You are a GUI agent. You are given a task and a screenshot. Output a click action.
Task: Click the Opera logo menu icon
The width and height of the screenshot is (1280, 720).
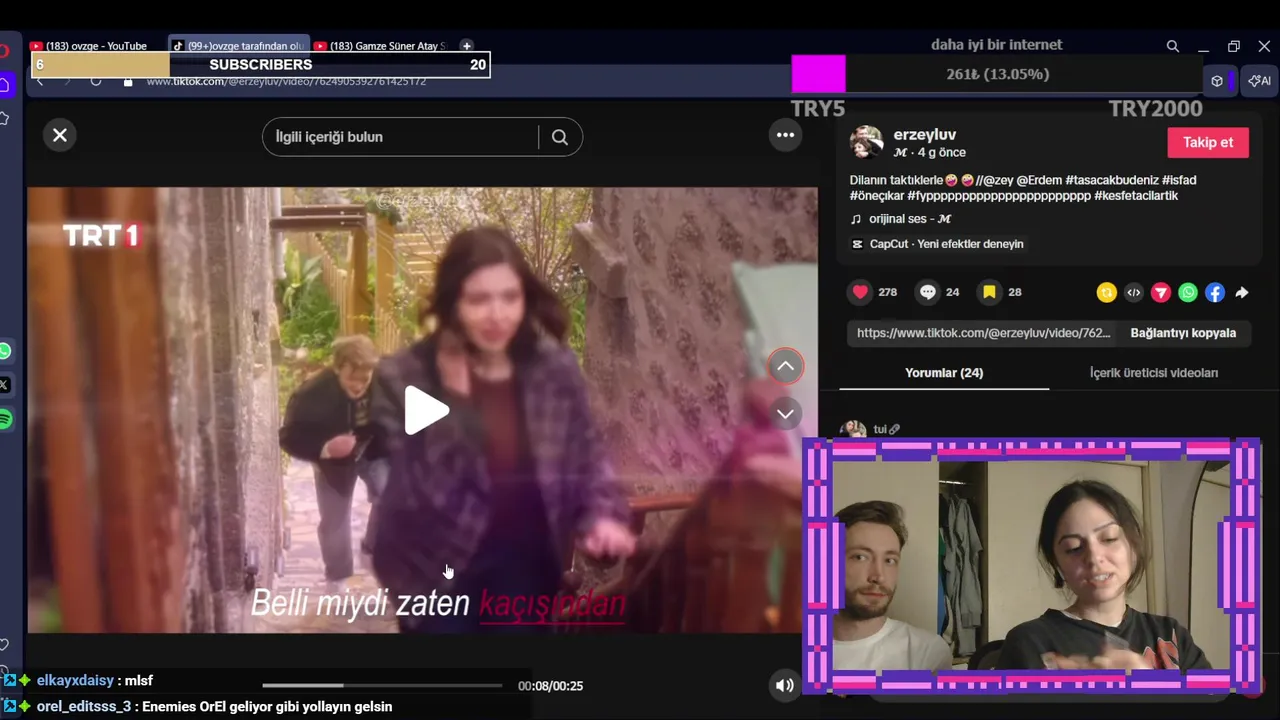click(x=5, y=50)
